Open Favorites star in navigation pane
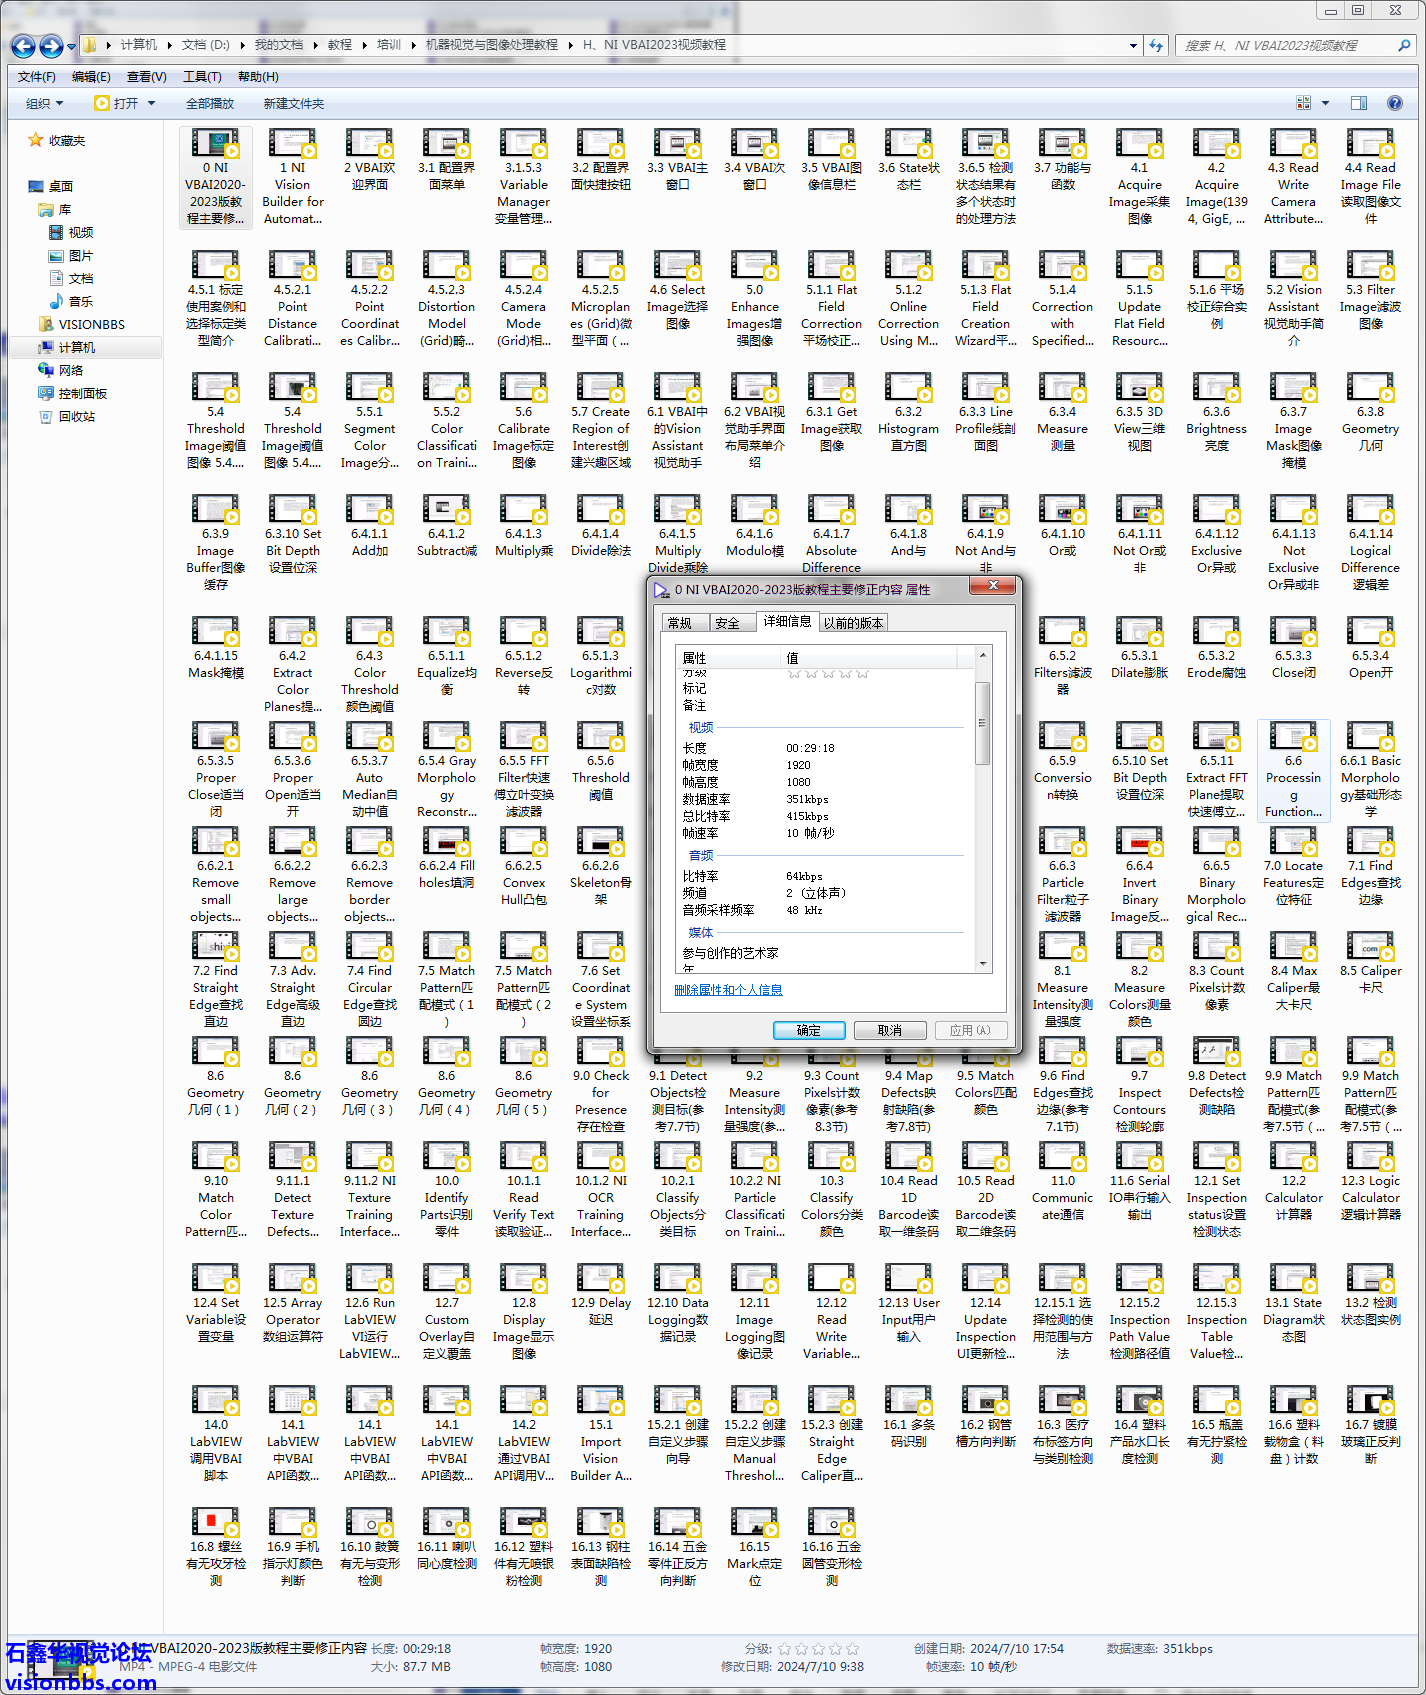The height and width of the screenshot is (1695, 1426). point(57,141)
